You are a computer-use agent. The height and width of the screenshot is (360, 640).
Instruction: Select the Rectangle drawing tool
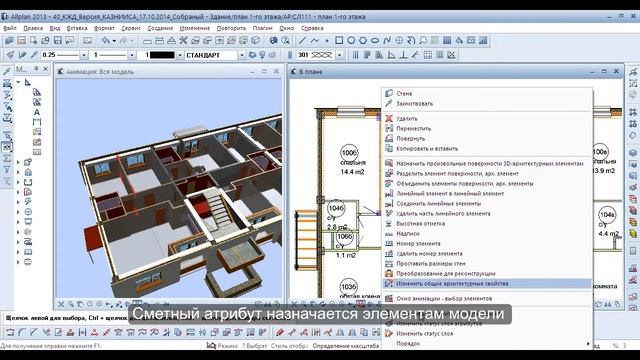339,40
